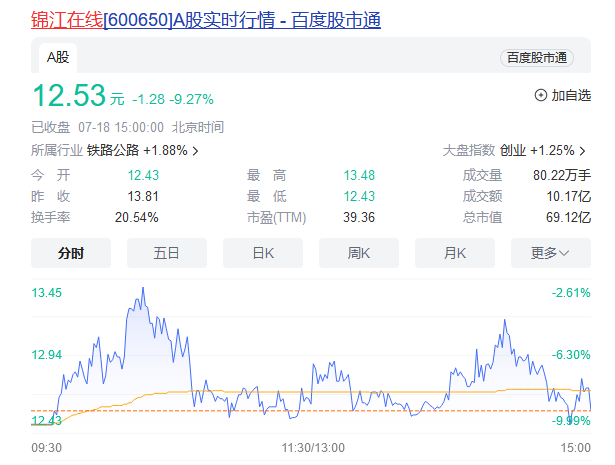The image size is (615, 465).
Task: Click 成交量 value 80.22万手
Action: point(562,175)
